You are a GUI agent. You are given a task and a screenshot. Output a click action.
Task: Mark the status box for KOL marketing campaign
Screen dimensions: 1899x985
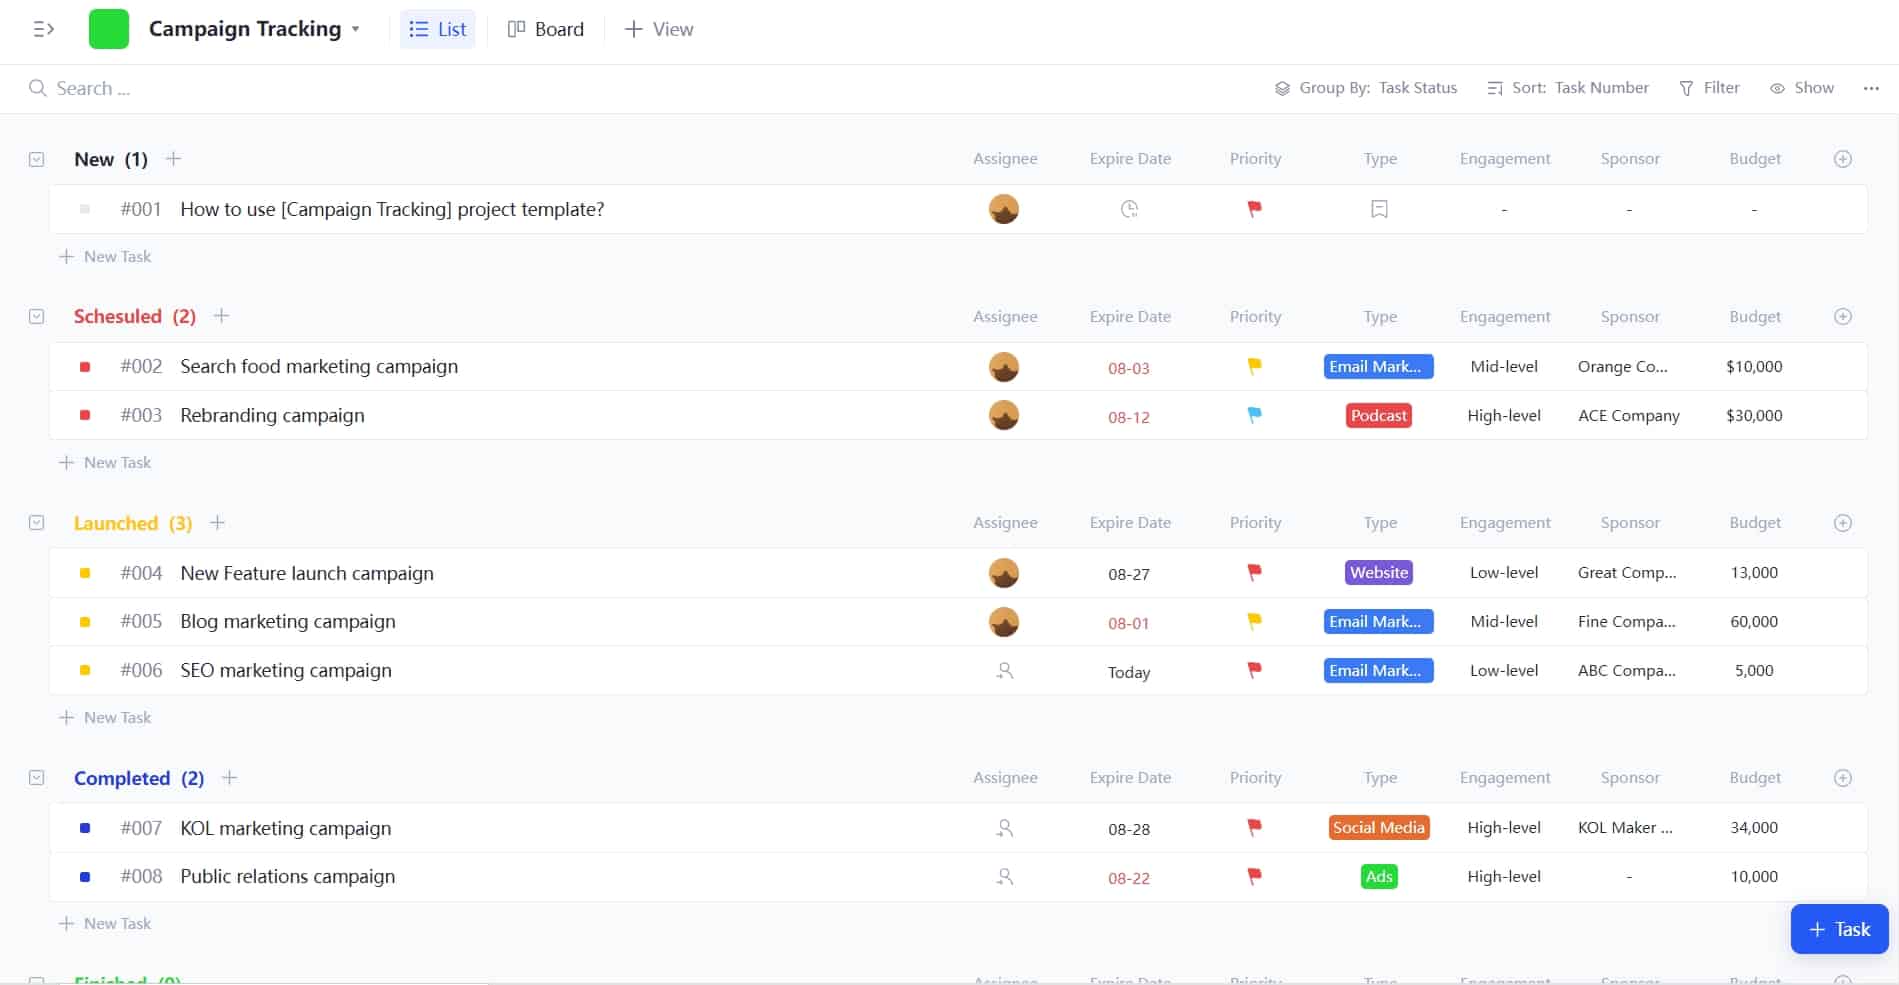pos(85,828)
